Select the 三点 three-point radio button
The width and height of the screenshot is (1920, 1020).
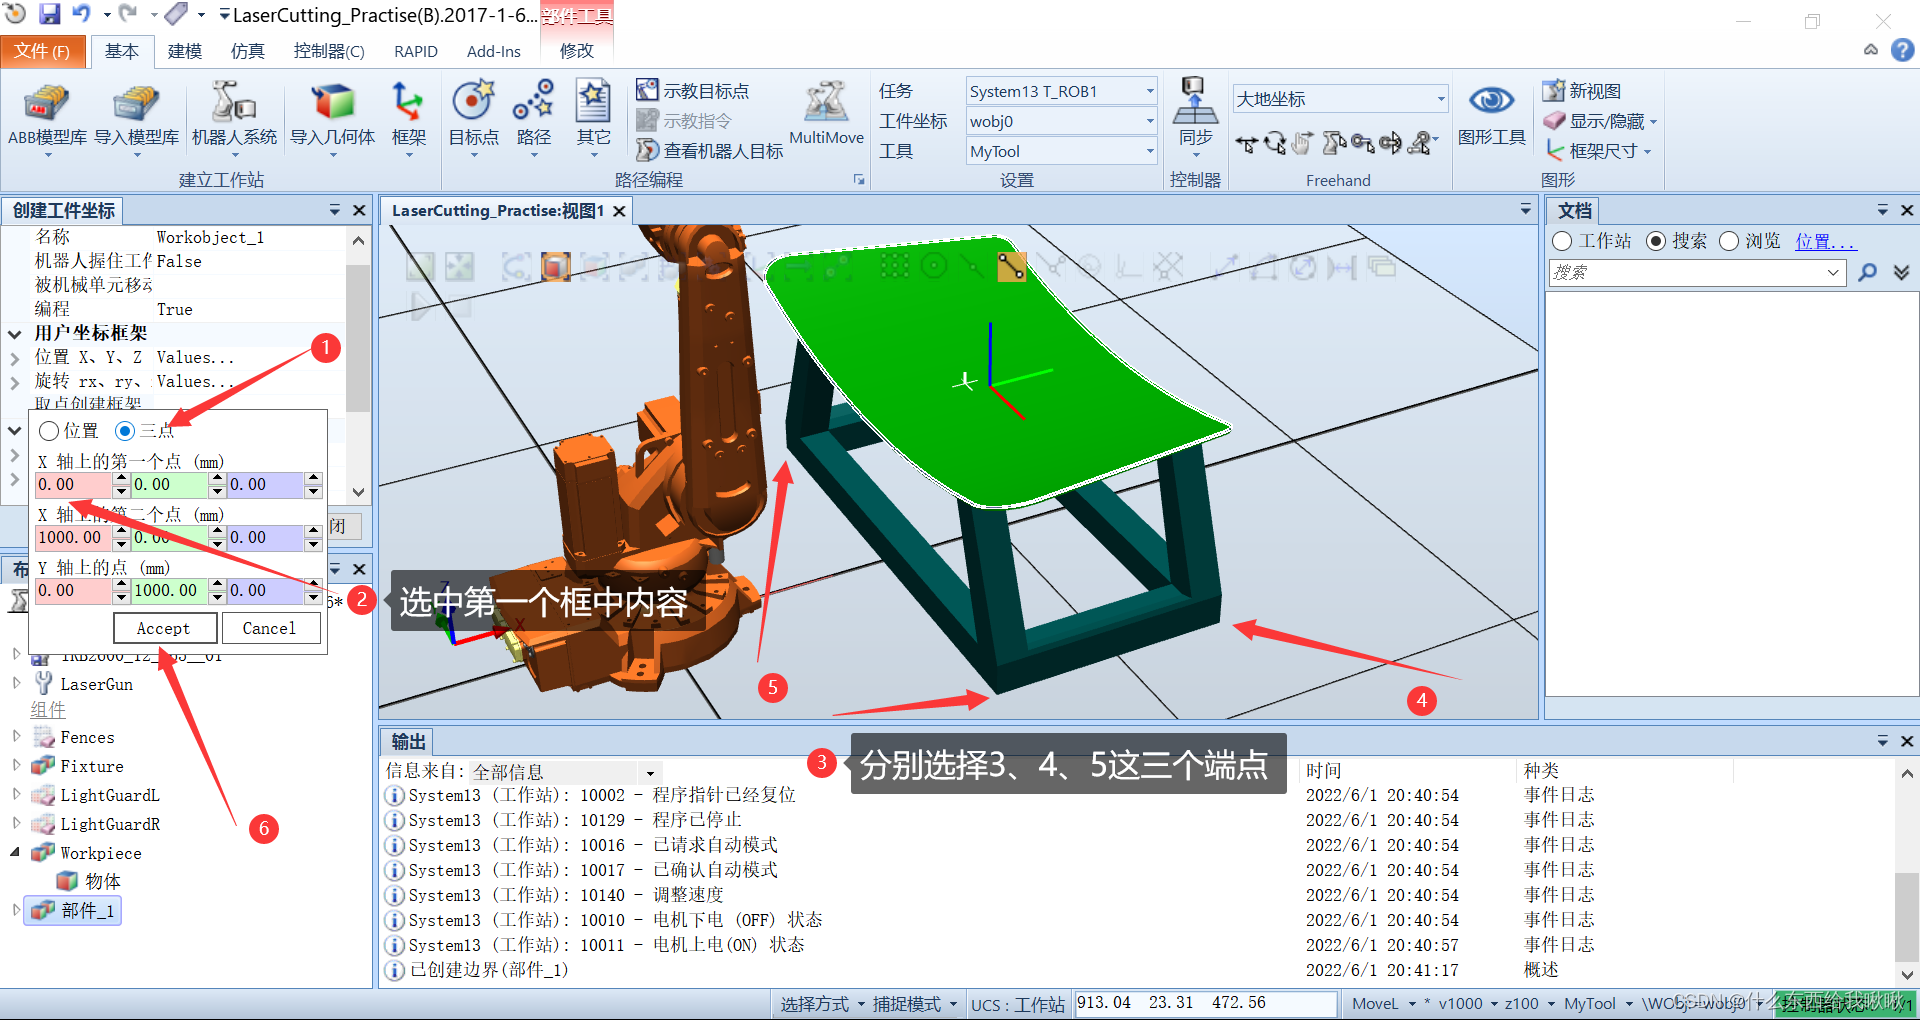pos(125,431)
